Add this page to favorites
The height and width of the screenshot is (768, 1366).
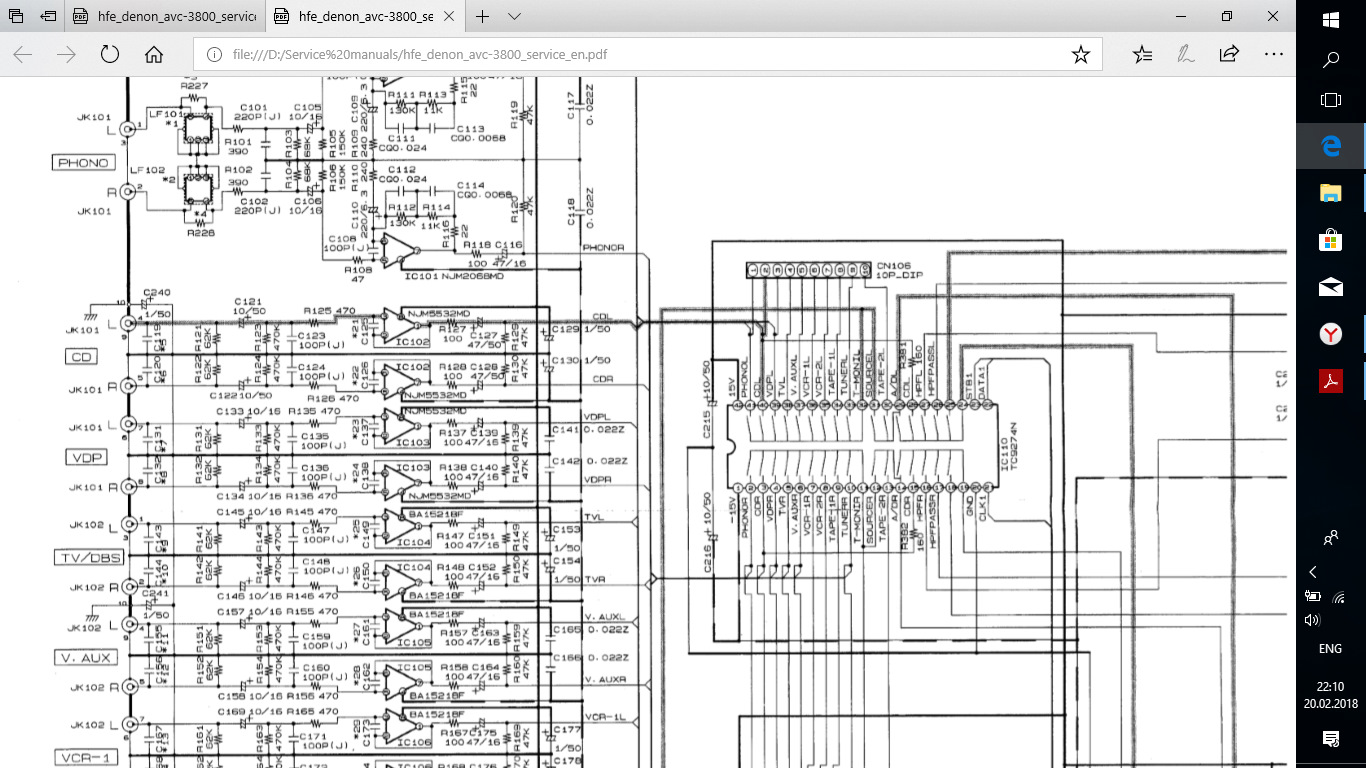(1080, 55)
